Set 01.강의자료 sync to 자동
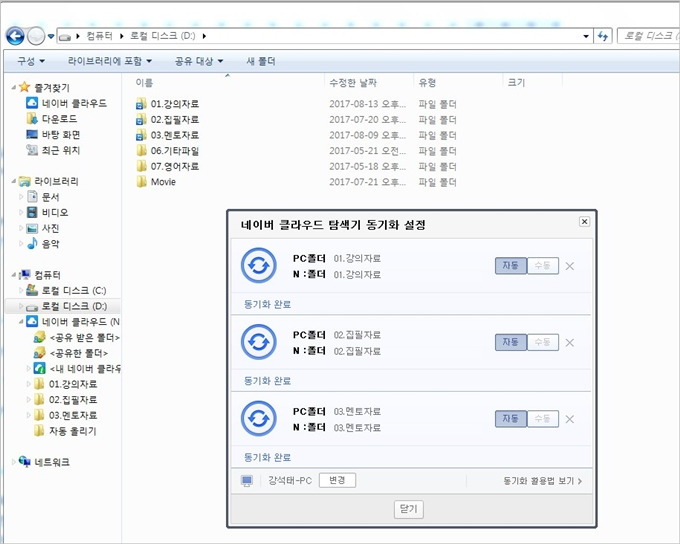This screenshot has height=544, width=680. (511, 265)
